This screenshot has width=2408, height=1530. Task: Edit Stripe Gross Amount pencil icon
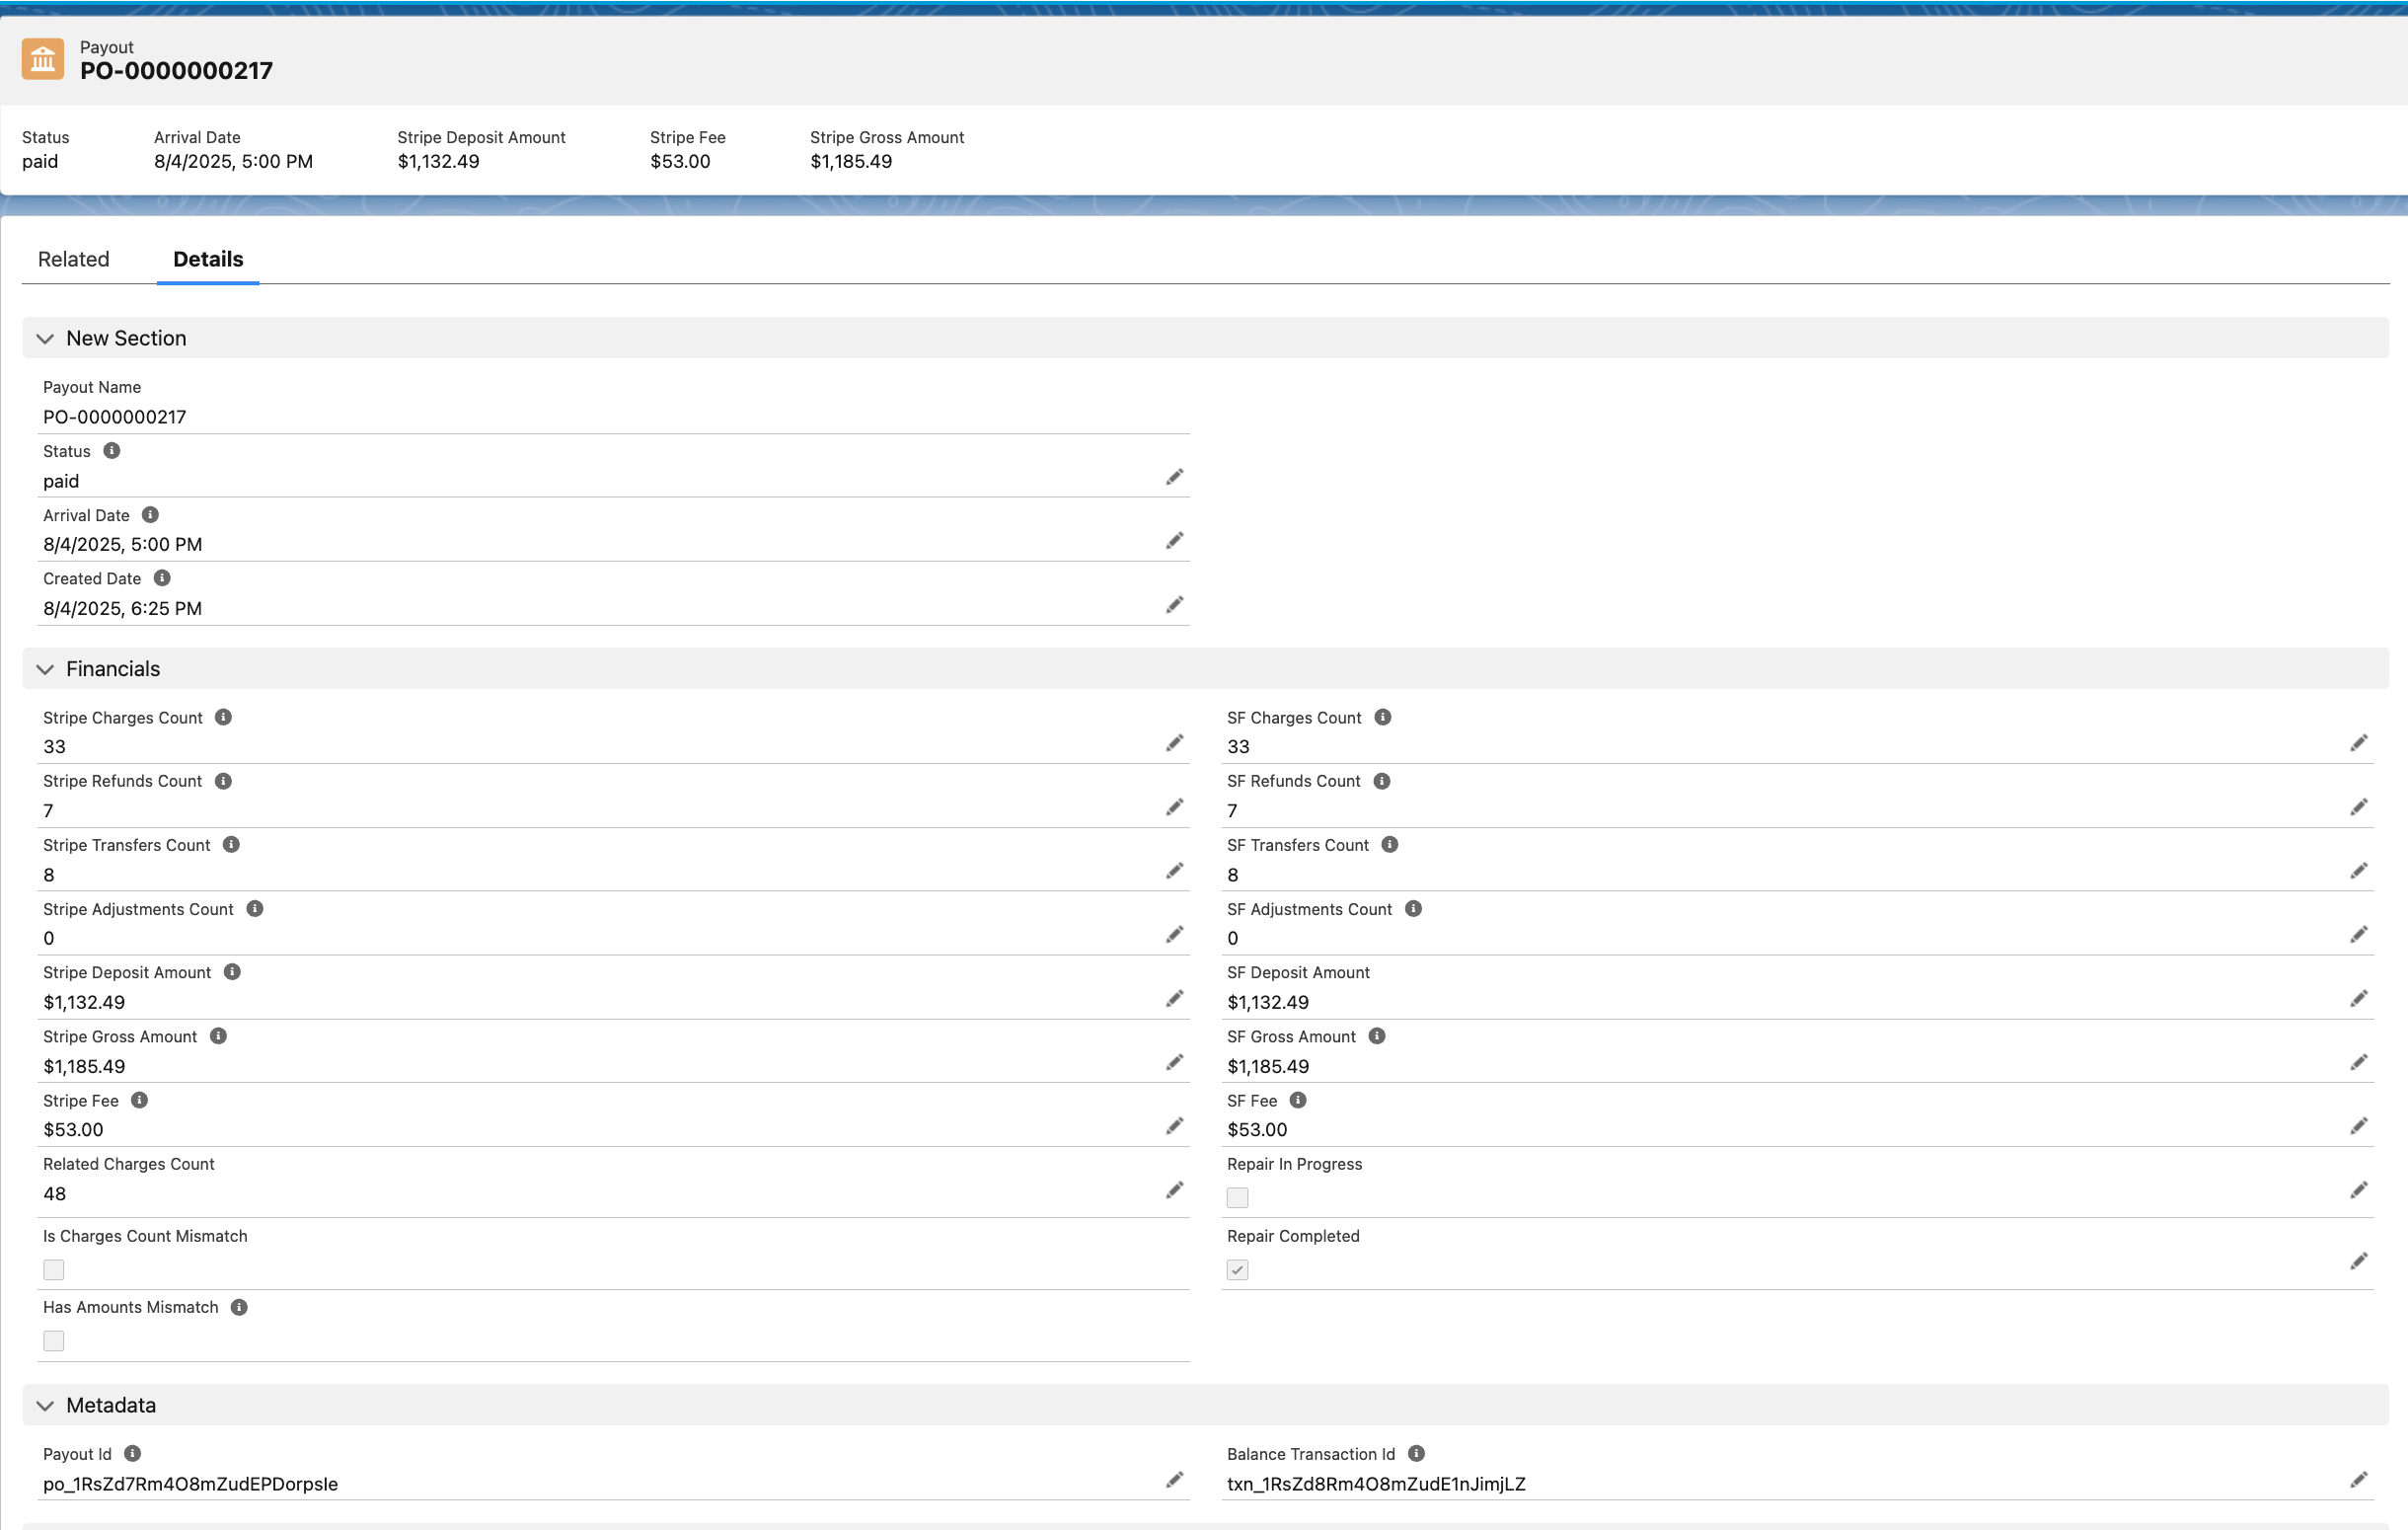[x=1174, y=1062]
